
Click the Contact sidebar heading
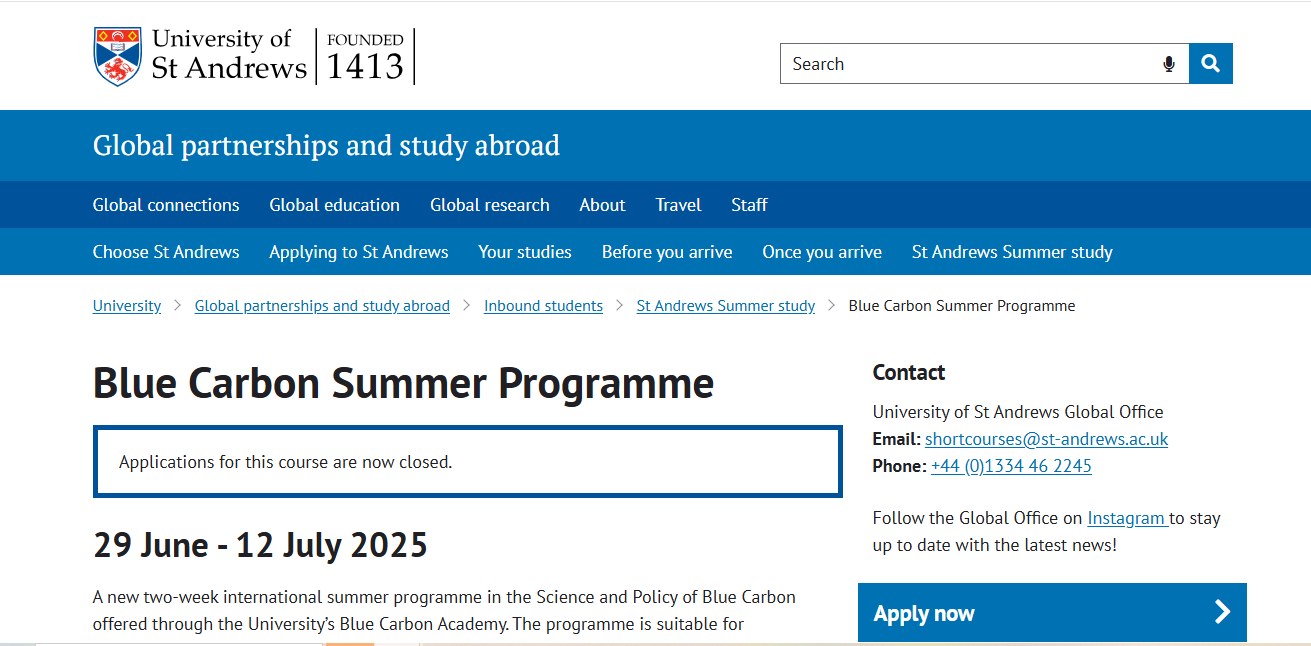909,373
